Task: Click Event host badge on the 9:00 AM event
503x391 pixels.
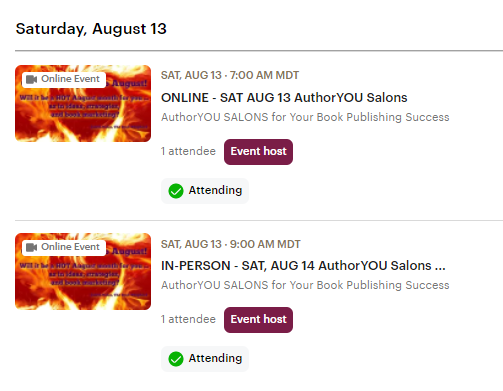Action: [258, 320]
